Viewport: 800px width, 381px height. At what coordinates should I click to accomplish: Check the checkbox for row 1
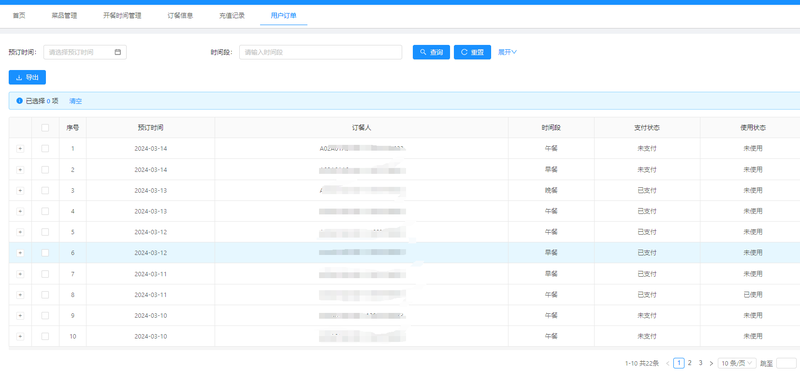coord(45,148)
